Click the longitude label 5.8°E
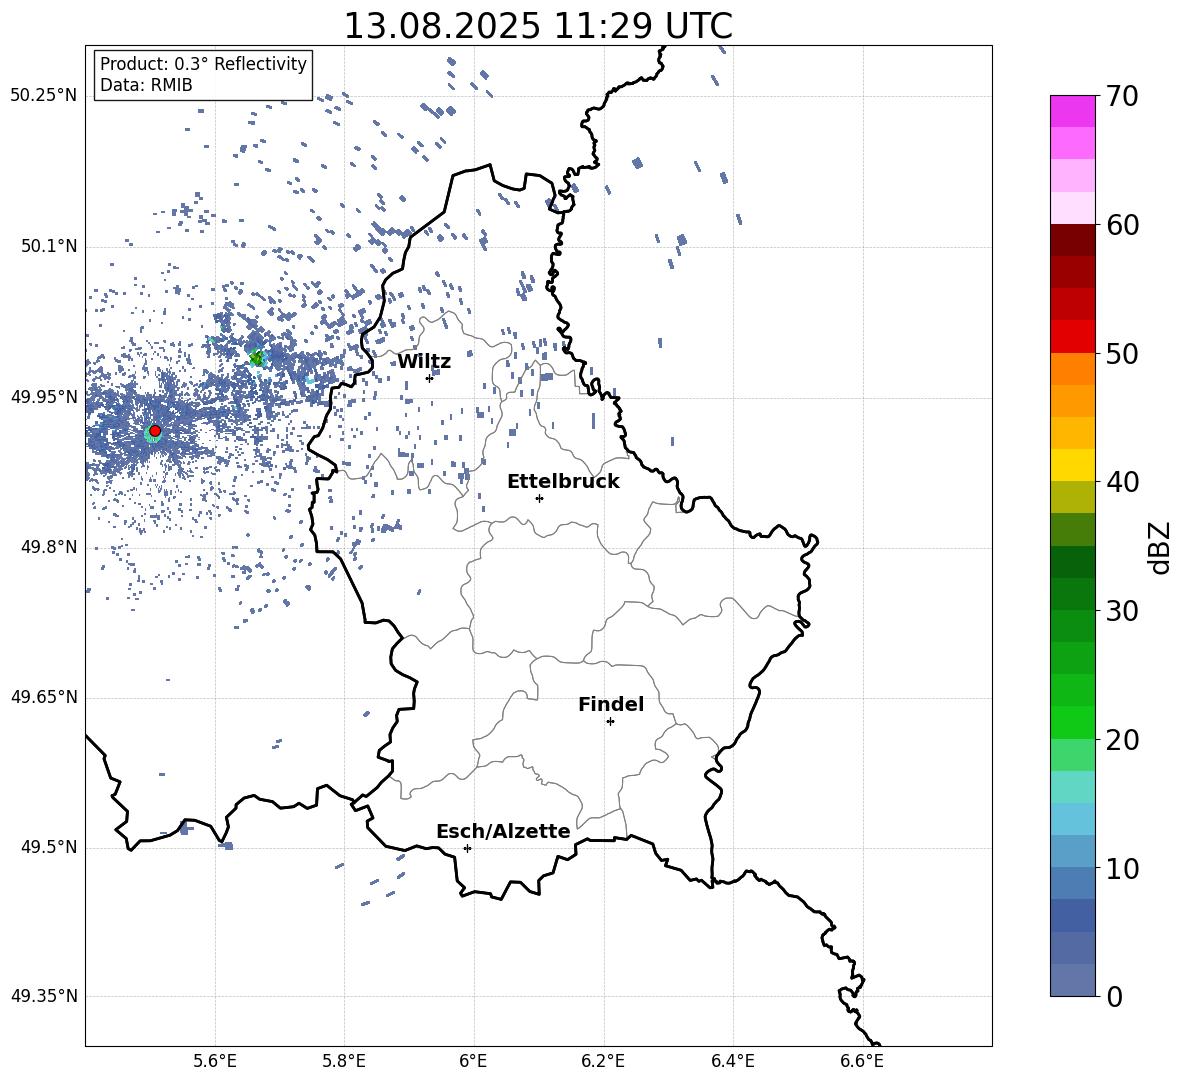1184x1081 pixels. click(344, 1061)
